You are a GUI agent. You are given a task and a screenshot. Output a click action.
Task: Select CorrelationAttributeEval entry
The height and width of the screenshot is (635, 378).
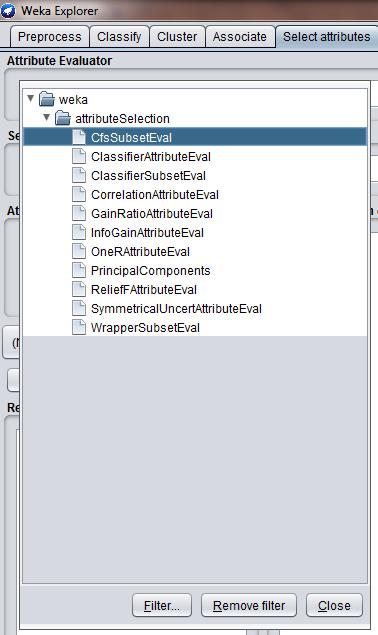coord(155,195)
